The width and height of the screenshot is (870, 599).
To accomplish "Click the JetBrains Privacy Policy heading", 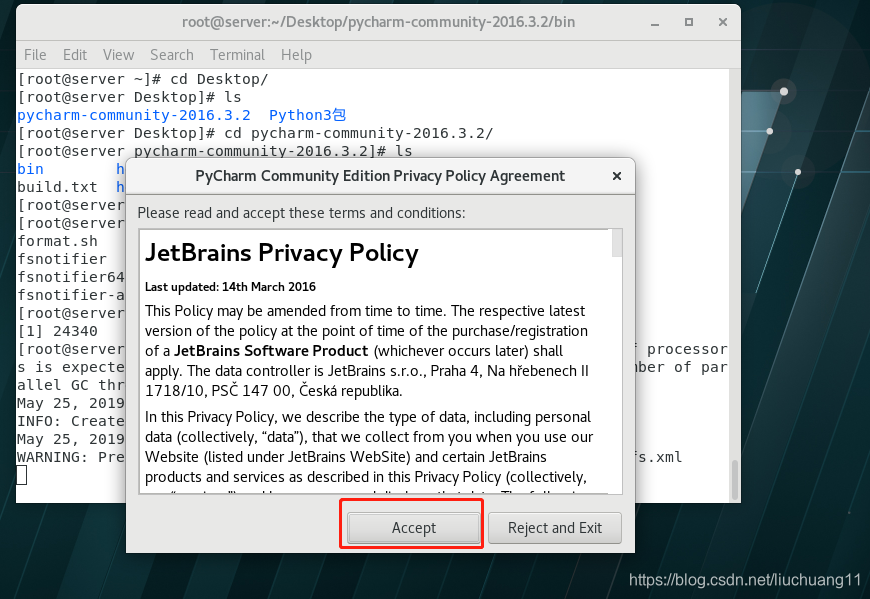I will coord(282,253).
